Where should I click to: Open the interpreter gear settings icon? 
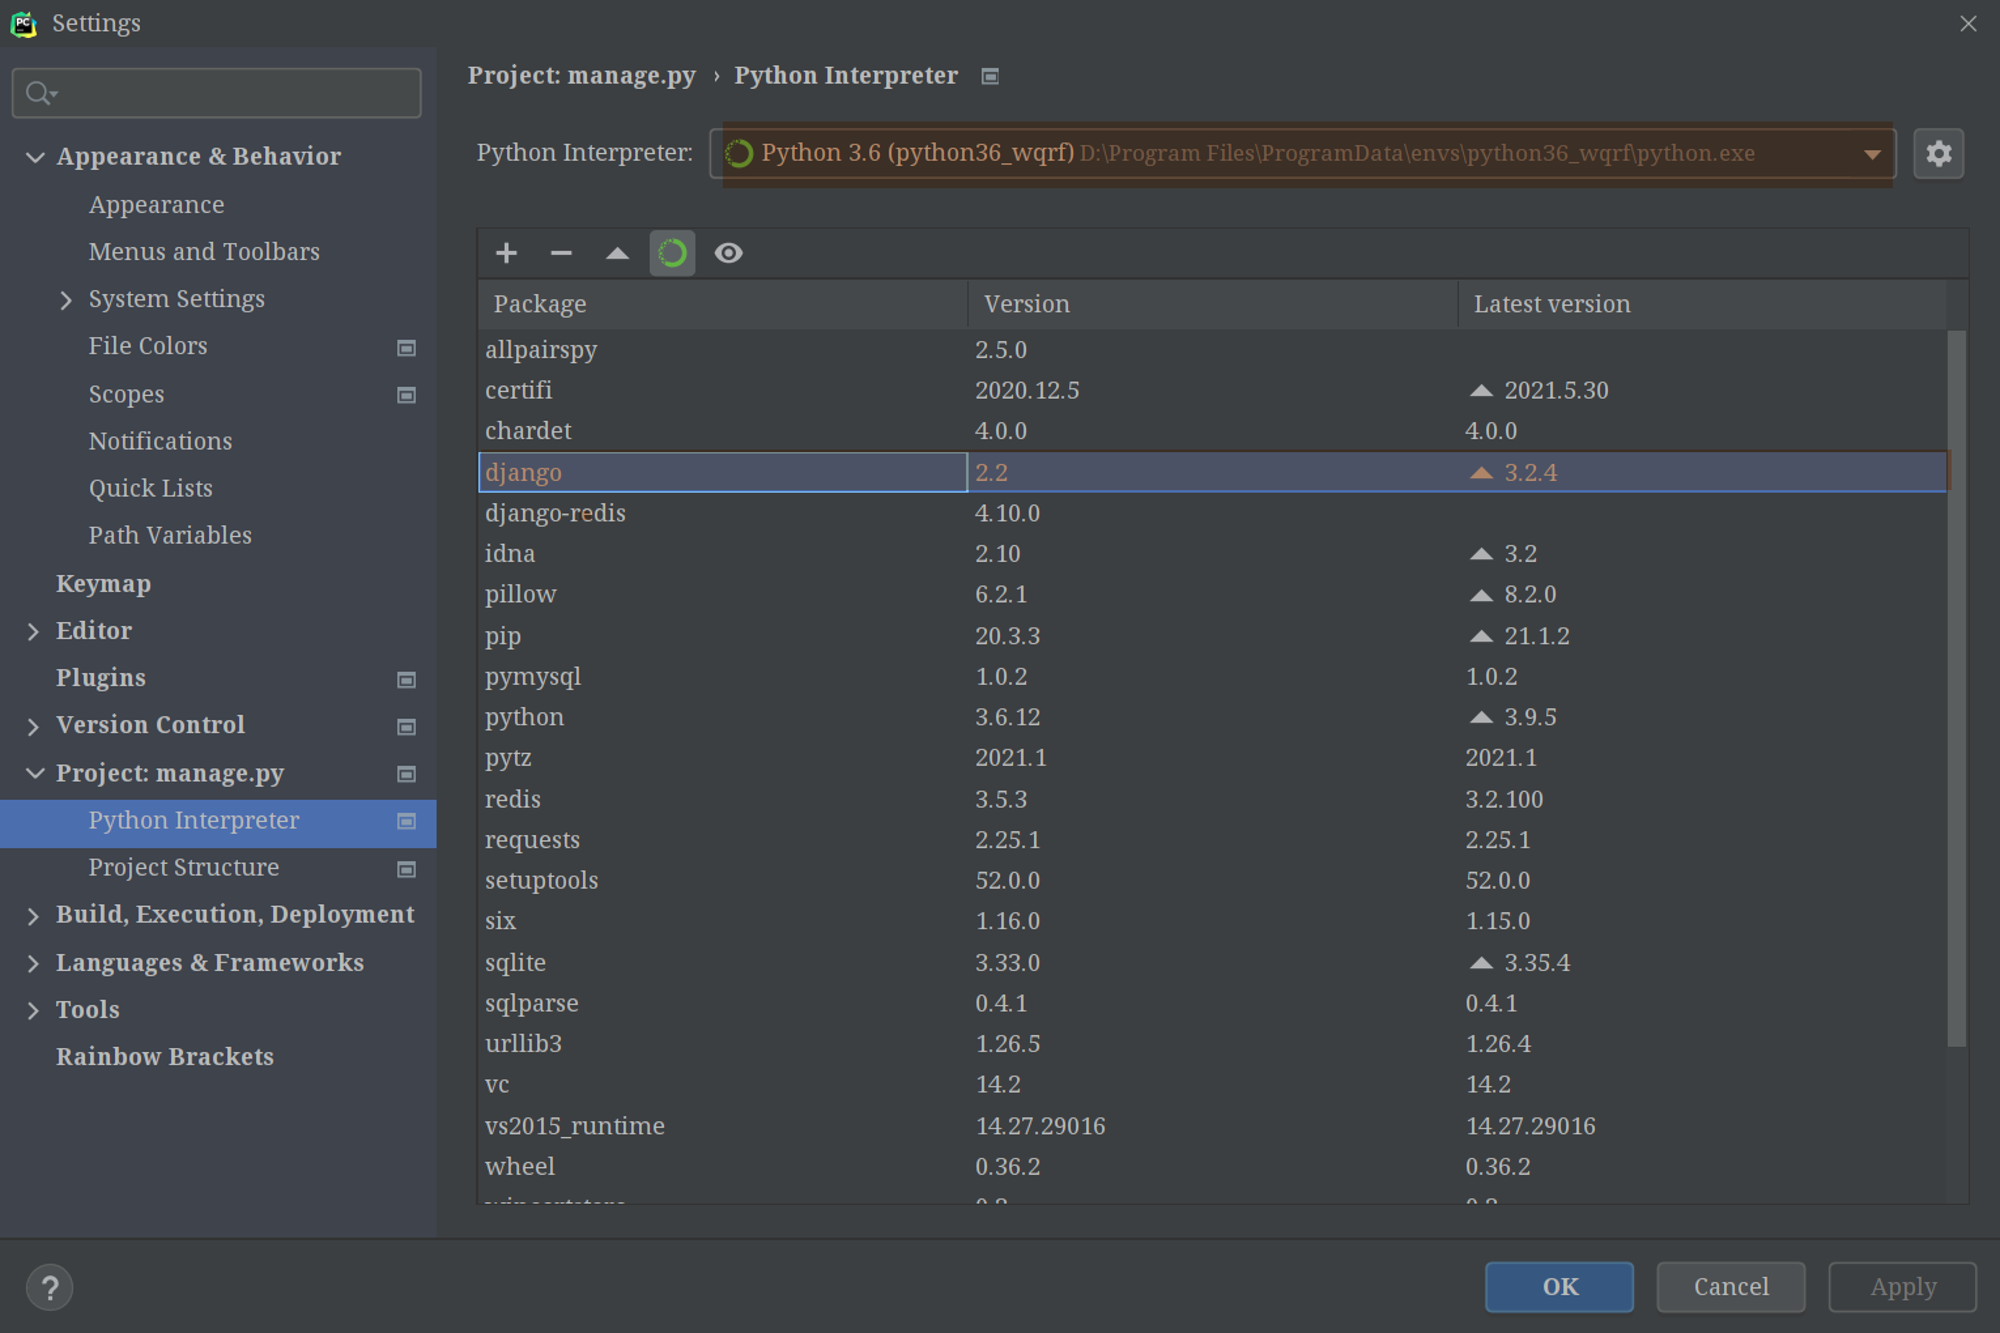pos(1938,153)
